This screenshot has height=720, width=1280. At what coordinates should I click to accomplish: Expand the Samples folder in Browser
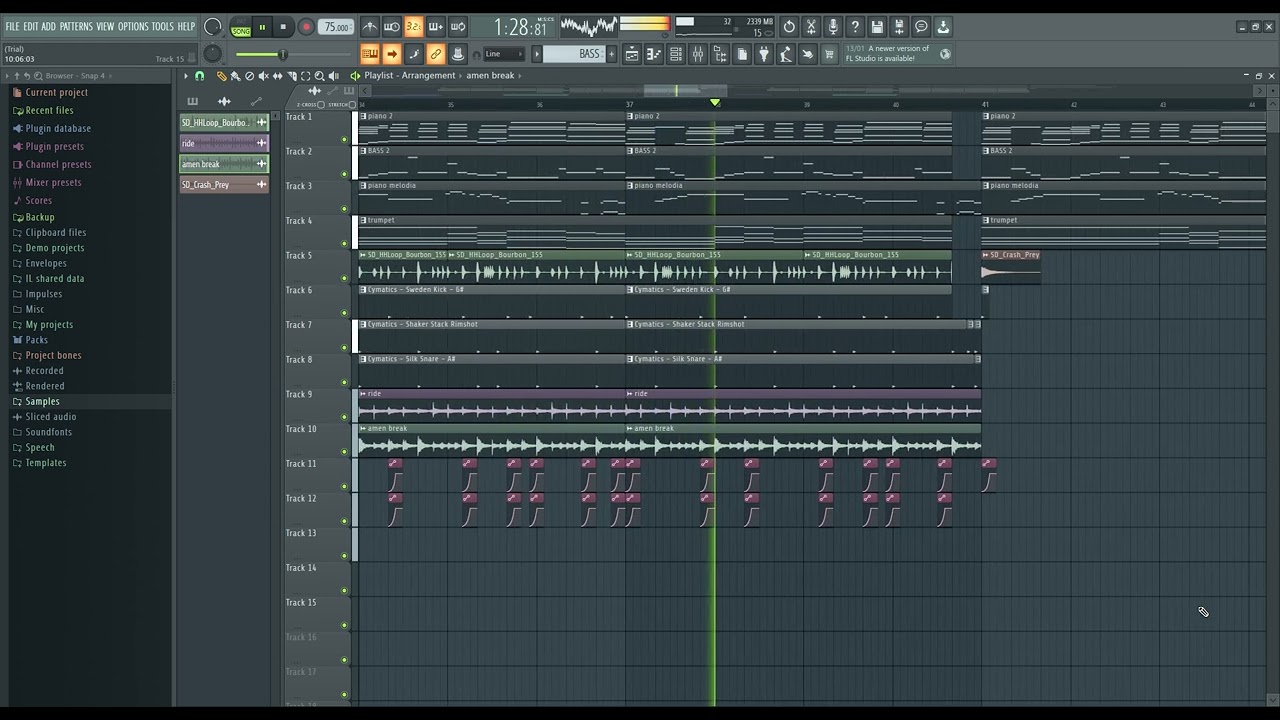42,401
